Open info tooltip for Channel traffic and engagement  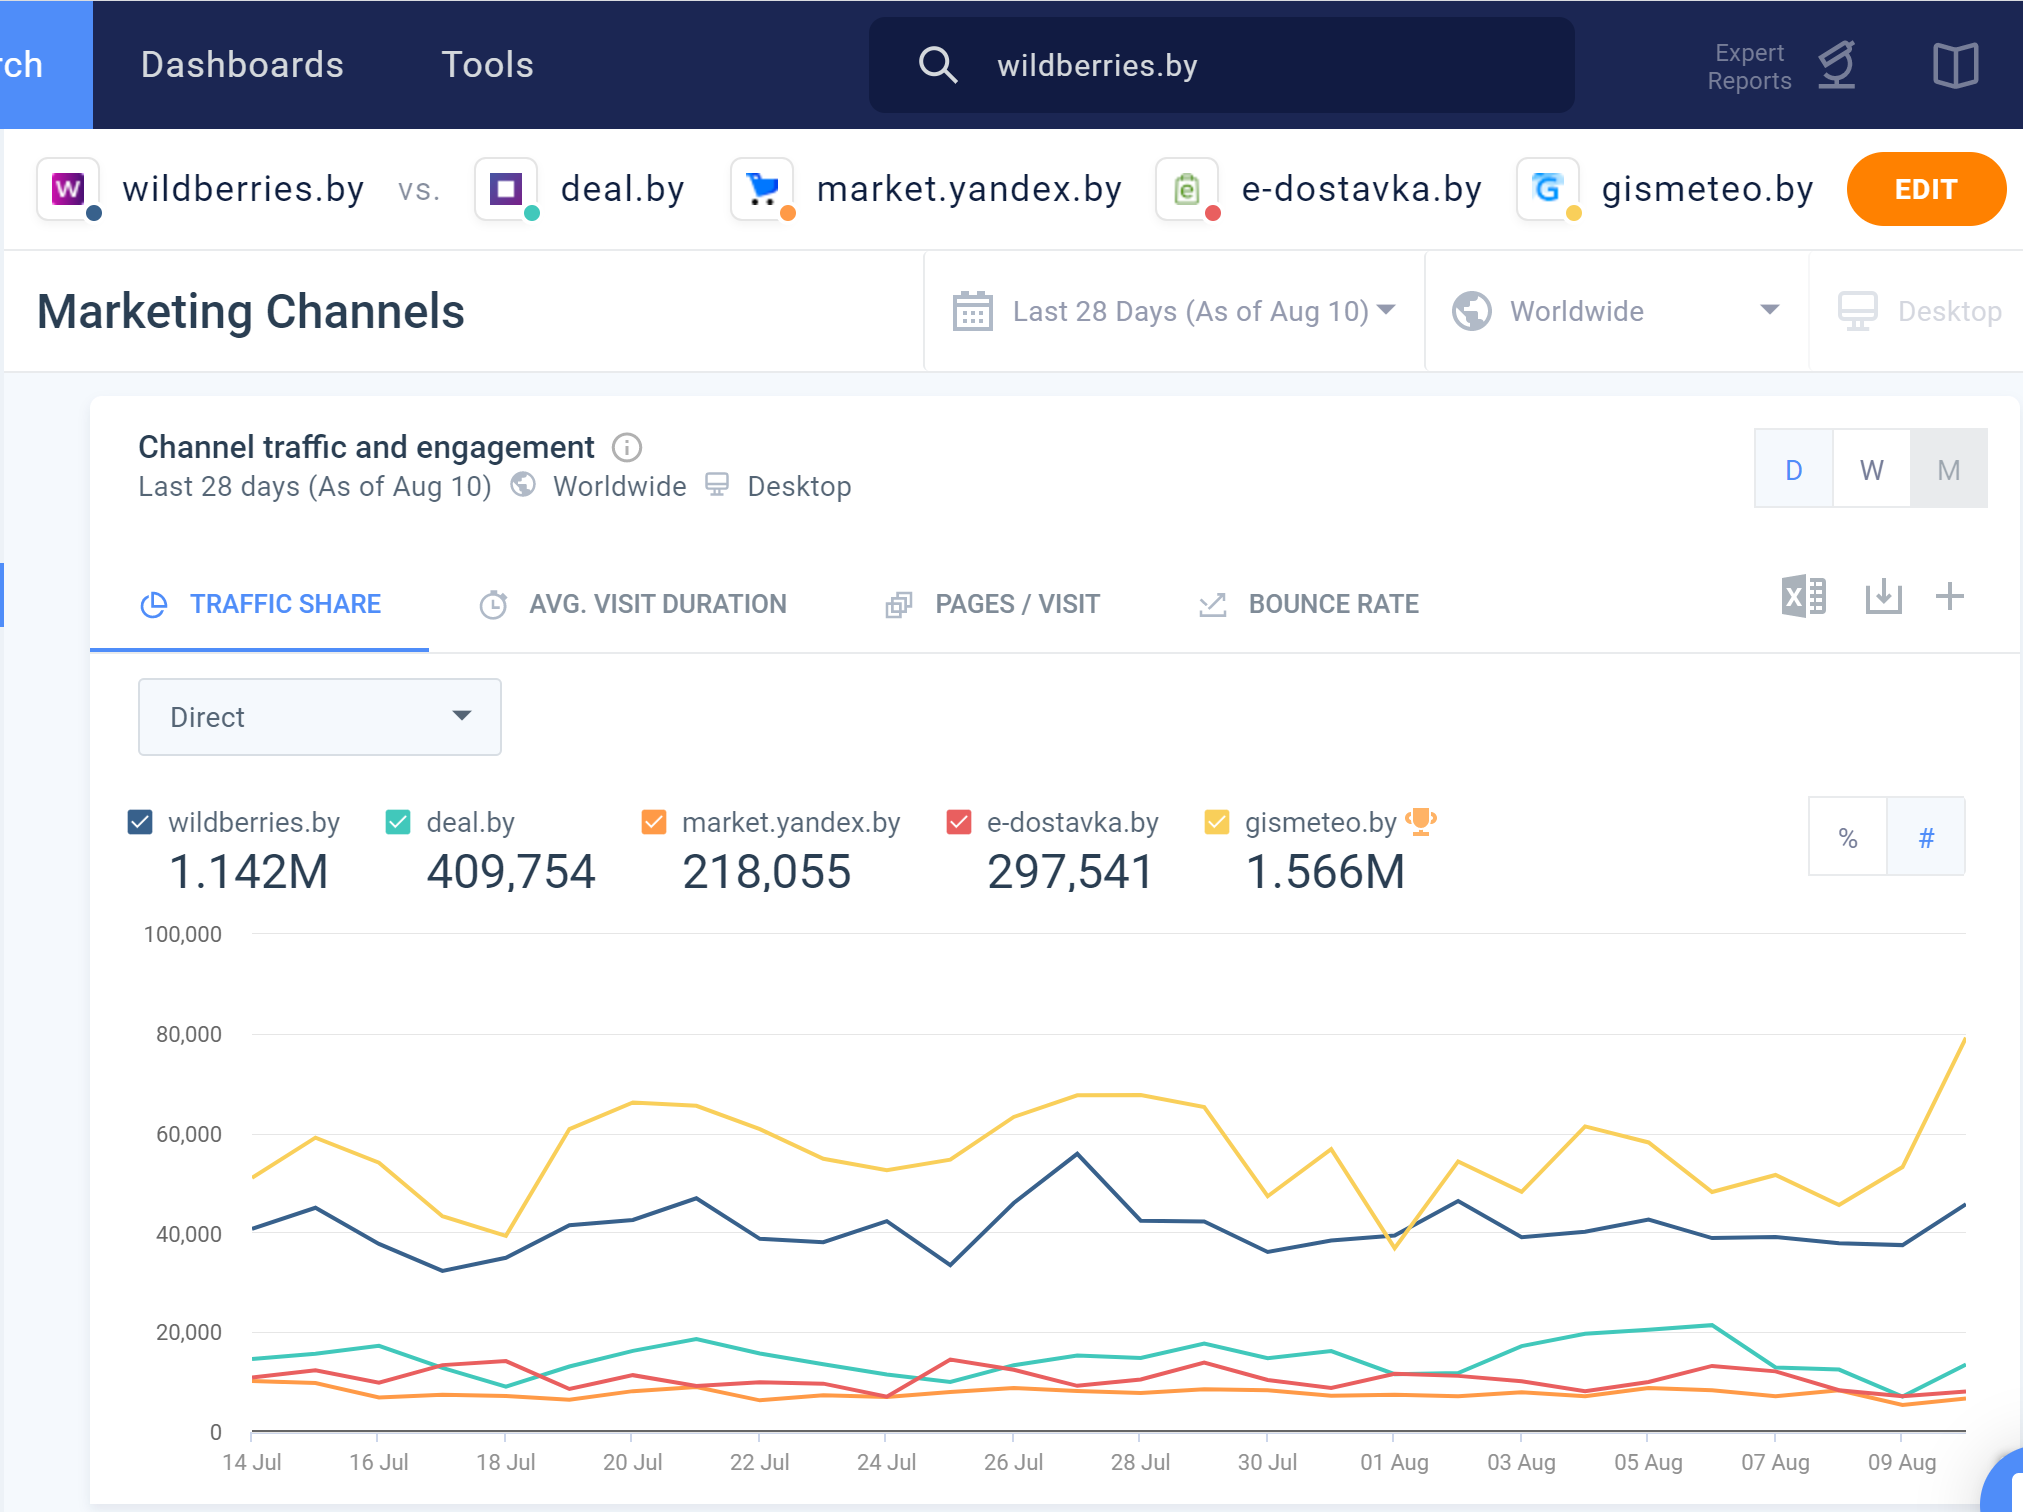pos(627,447)
